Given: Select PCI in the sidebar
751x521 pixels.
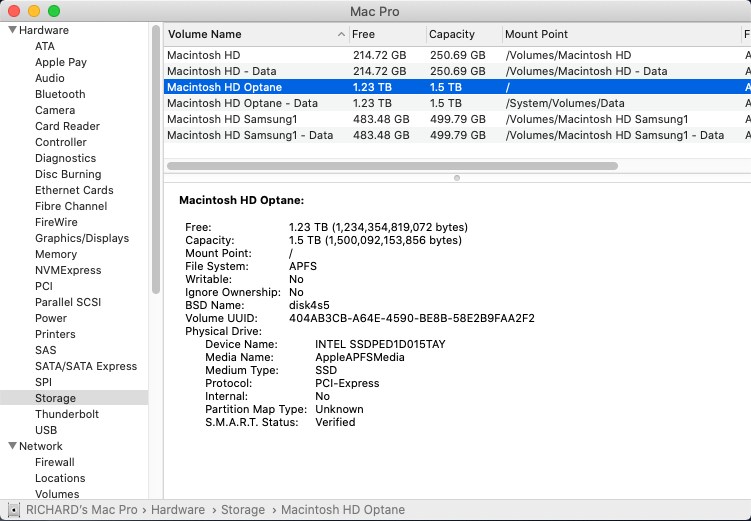Looking at the screenshot, I should point(44,286).
